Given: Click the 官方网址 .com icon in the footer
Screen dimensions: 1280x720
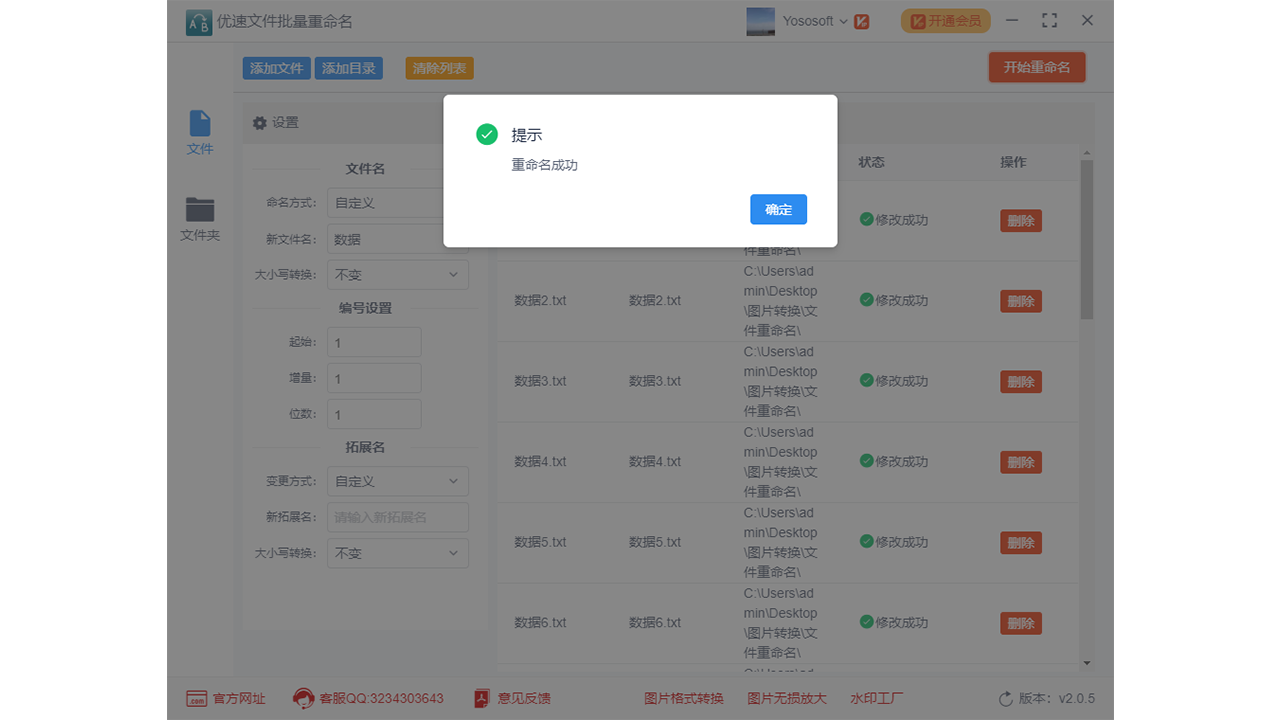Looking at the screenshot, I should point(197,699).
